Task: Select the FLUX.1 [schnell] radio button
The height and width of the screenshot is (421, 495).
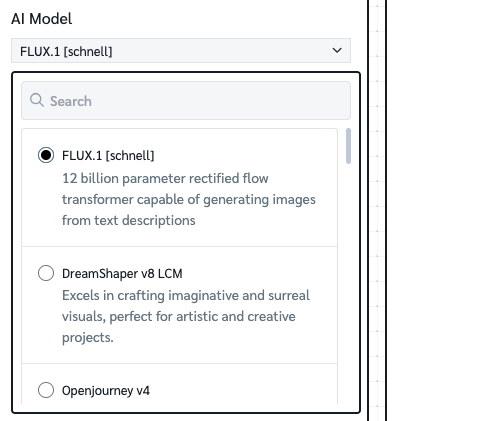Action: point(46,155)
